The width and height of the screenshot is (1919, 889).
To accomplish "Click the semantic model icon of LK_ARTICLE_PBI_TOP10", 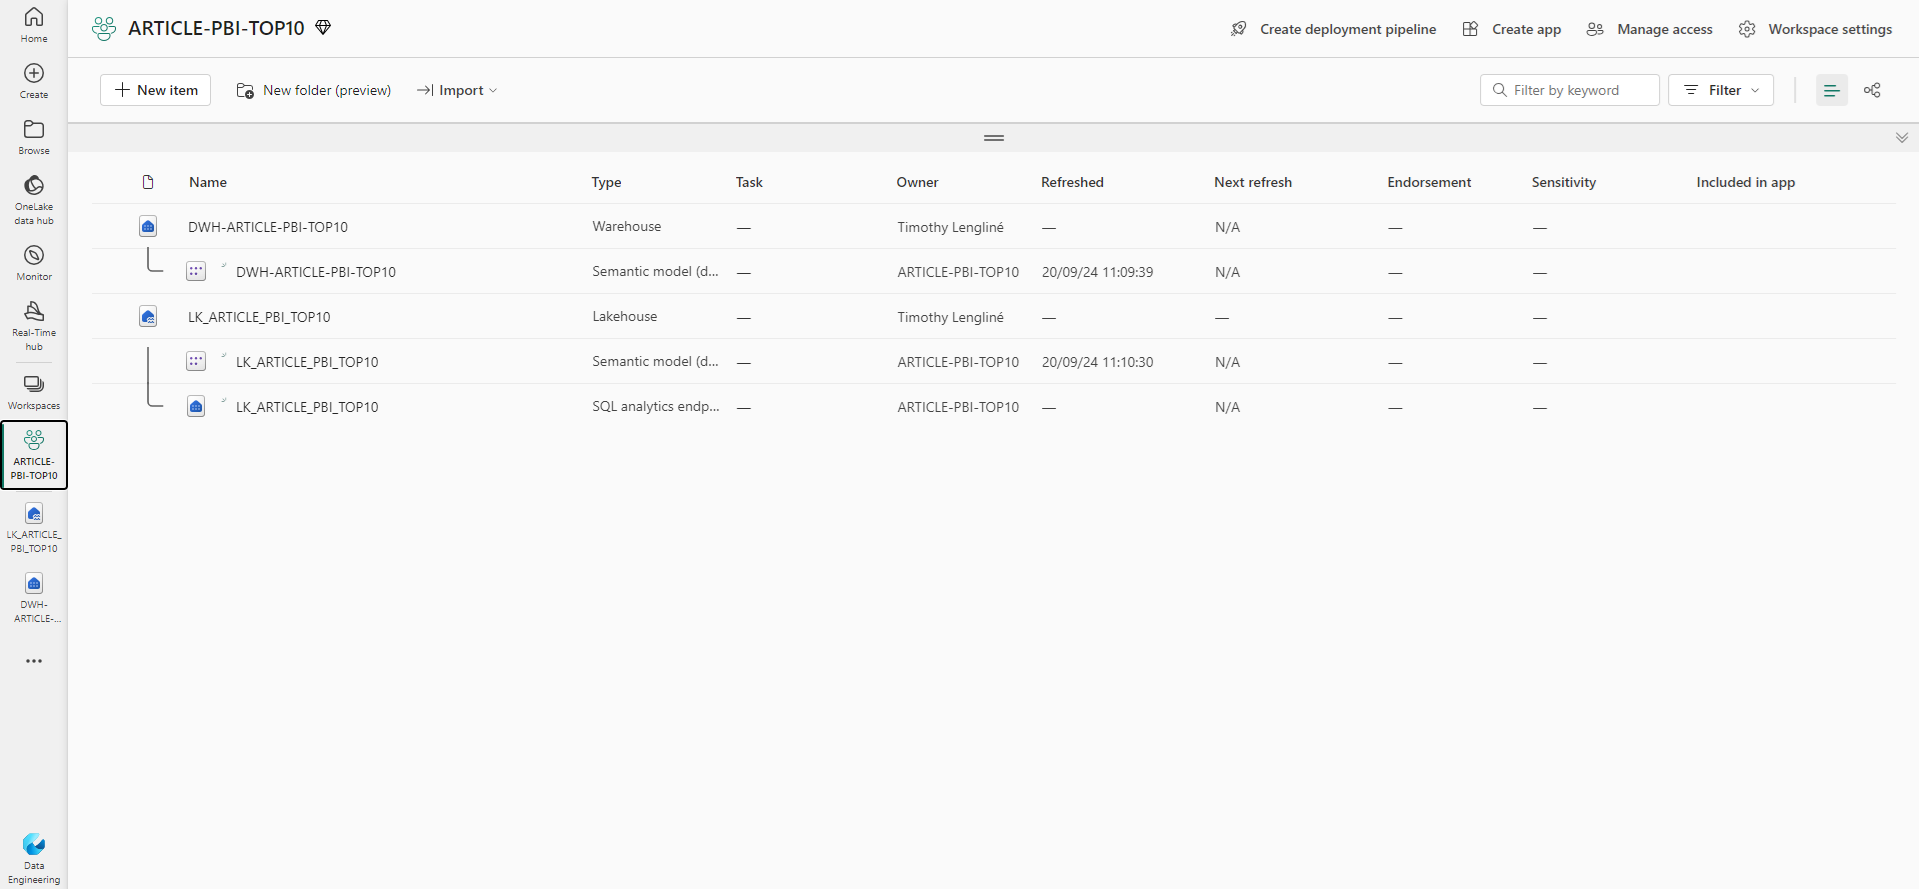I will pos(196,361).
